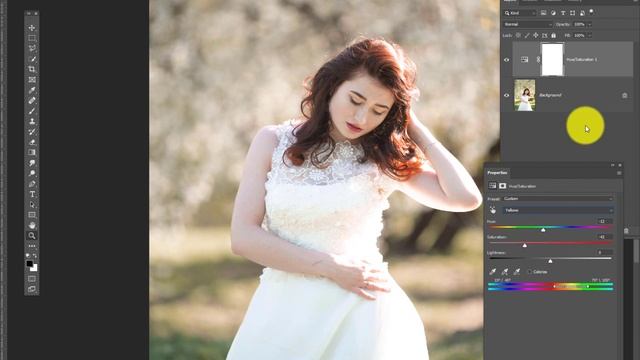Toggle adjustment layer filter

553,13
